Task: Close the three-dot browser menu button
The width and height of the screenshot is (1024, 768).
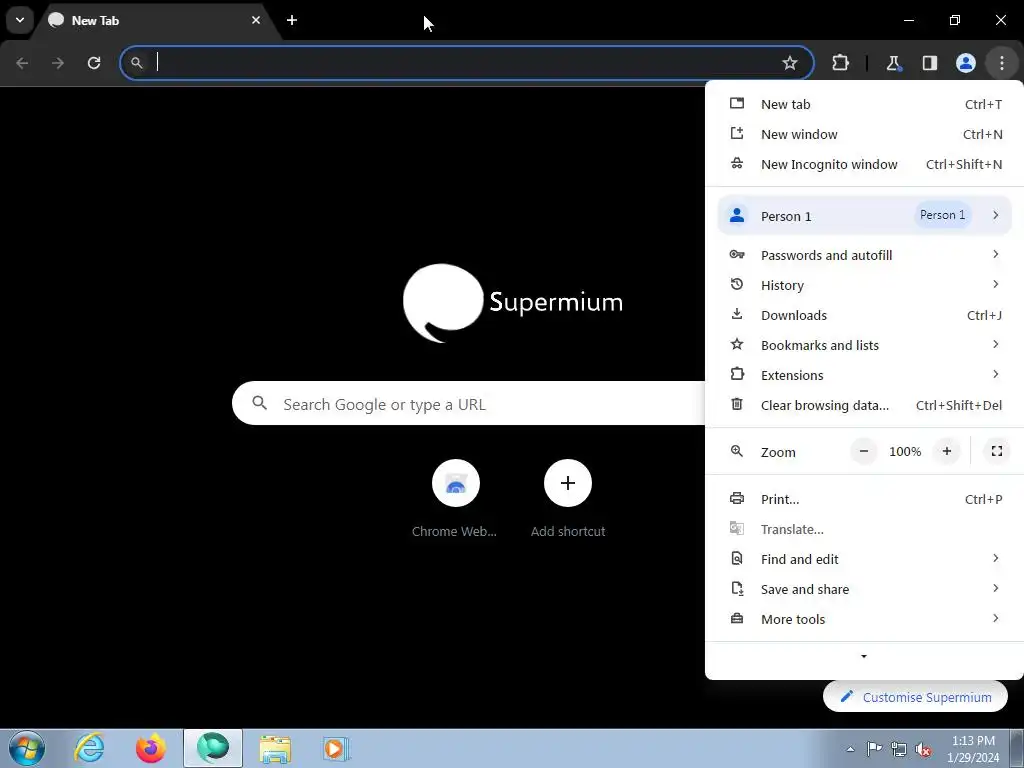Action: pos(1001,63)
